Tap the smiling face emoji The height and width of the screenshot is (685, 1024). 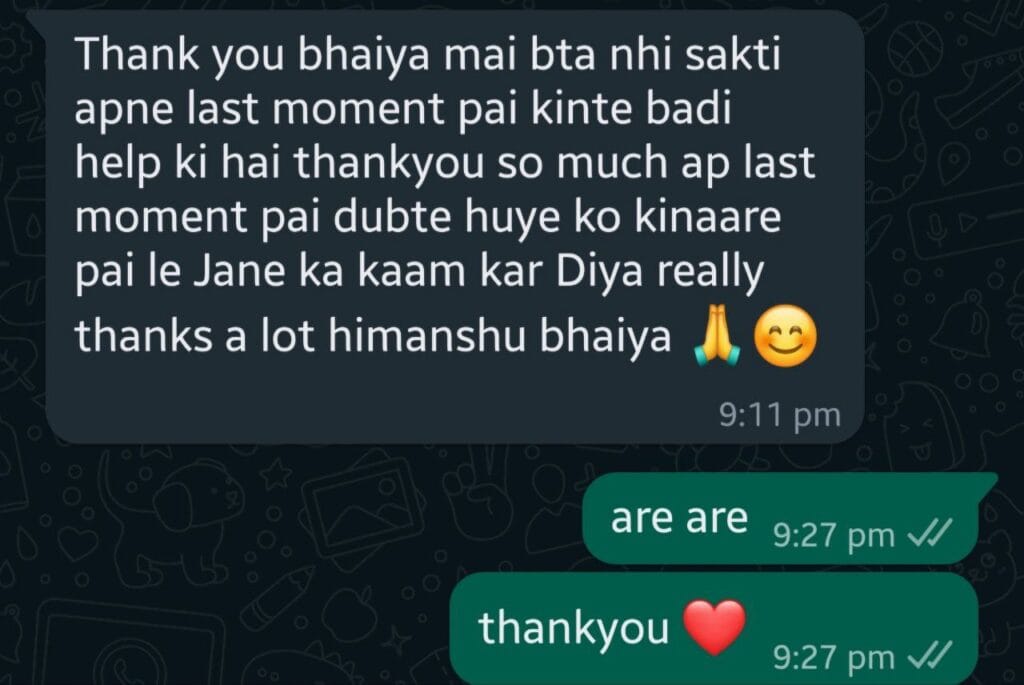[x=785, y=336]
